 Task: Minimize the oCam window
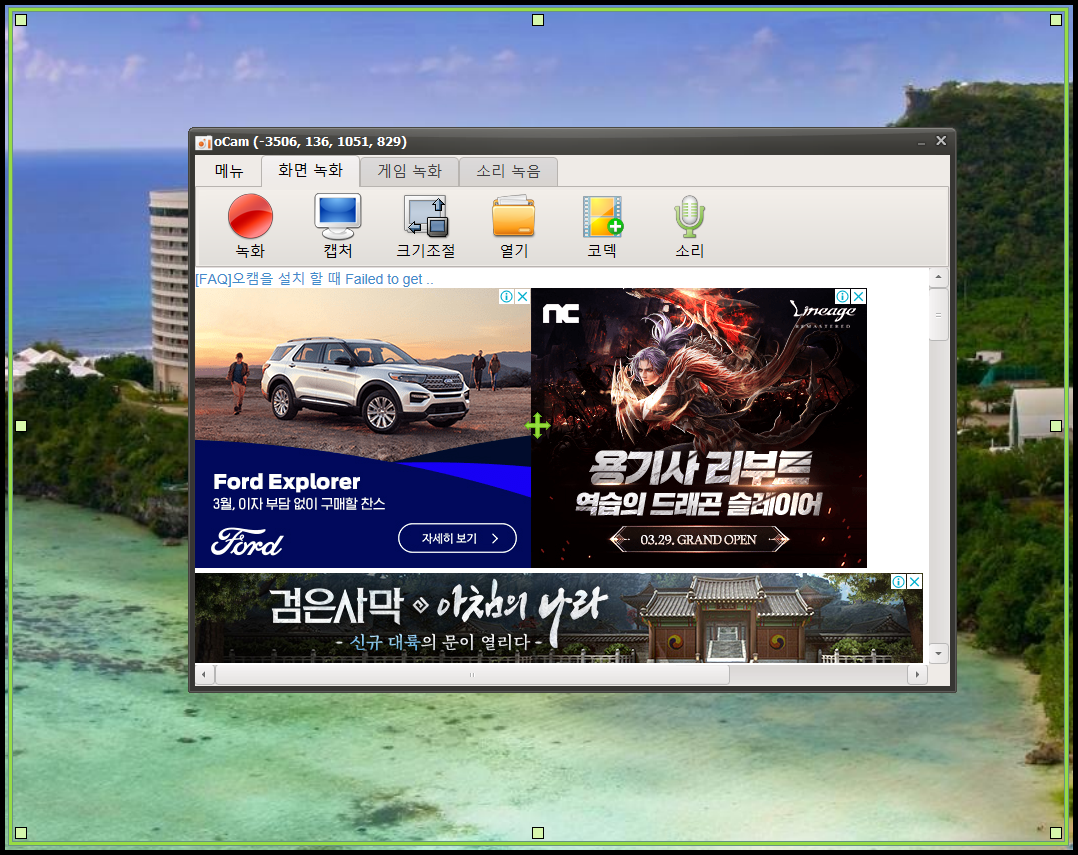(921, 142)
